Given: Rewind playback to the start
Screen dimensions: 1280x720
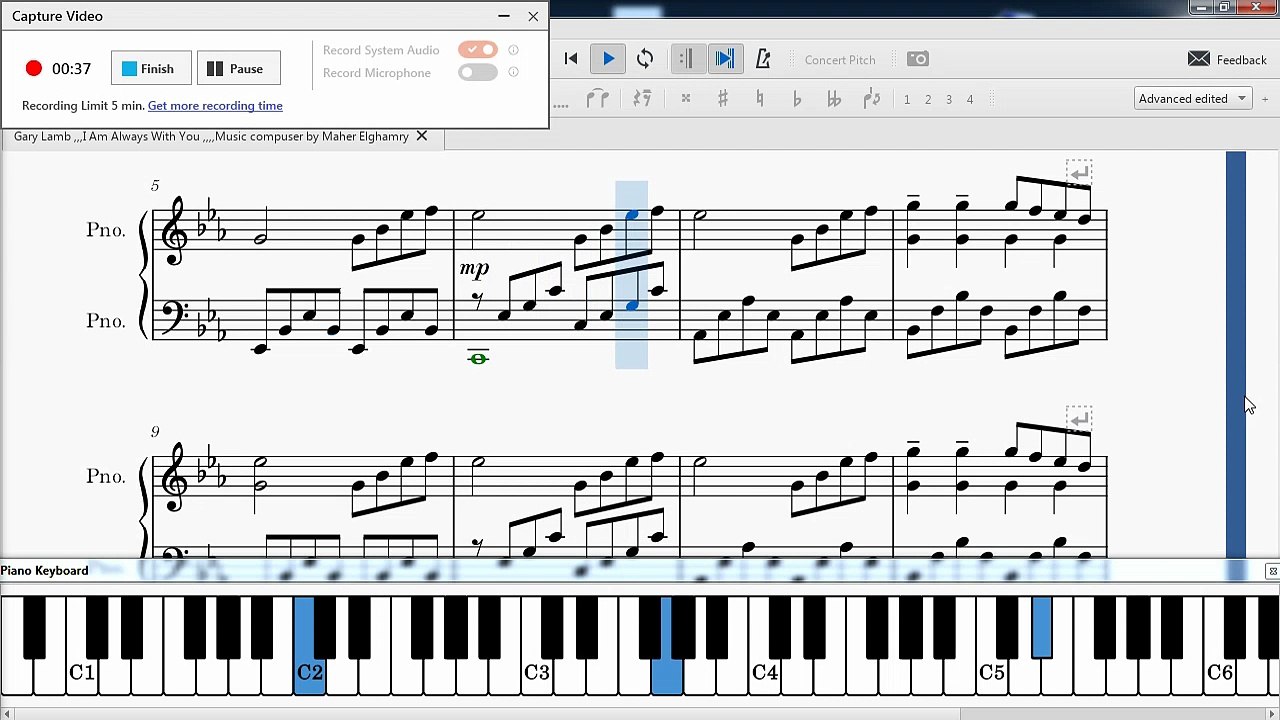Looking at the screenshot, I should click(571, 59).
